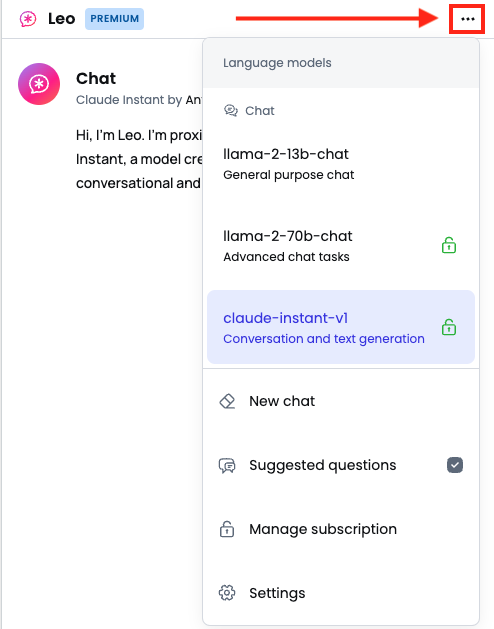Click the Leo title text
The height and width of the screenshot is (629, 494).
coord(61,19)
